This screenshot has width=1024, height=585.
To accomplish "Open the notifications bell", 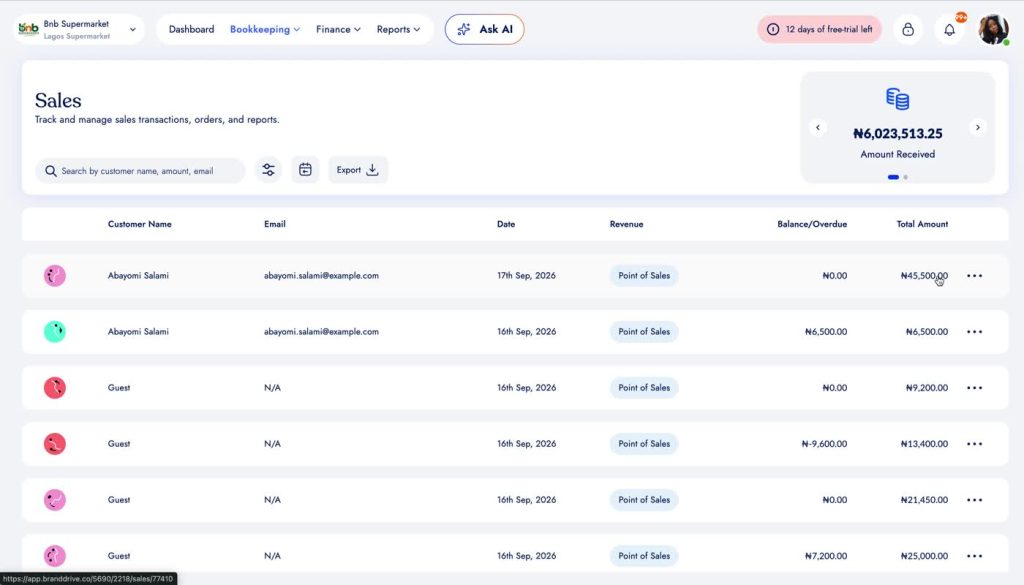I will [x=950, y=29].
